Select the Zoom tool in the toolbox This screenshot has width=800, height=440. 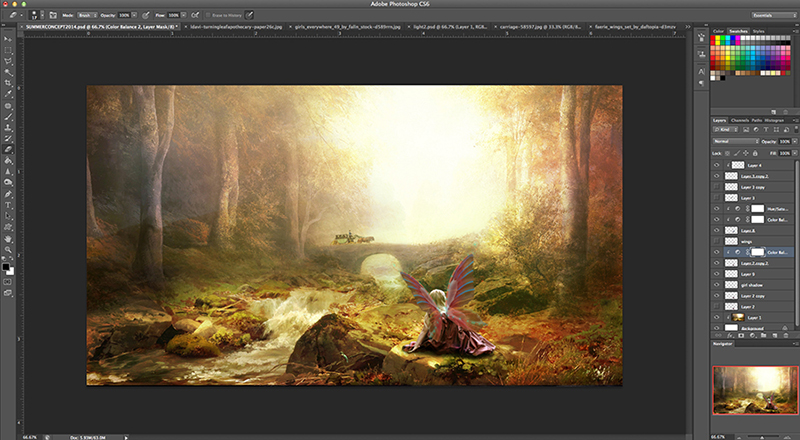pyautogui.click(x=8, y=250)
